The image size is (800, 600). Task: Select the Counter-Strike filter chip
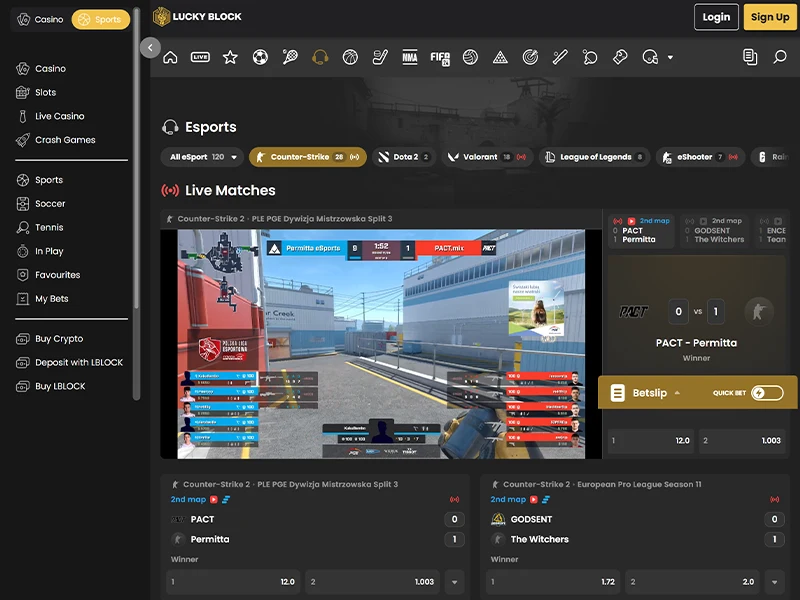pos(308,157)
